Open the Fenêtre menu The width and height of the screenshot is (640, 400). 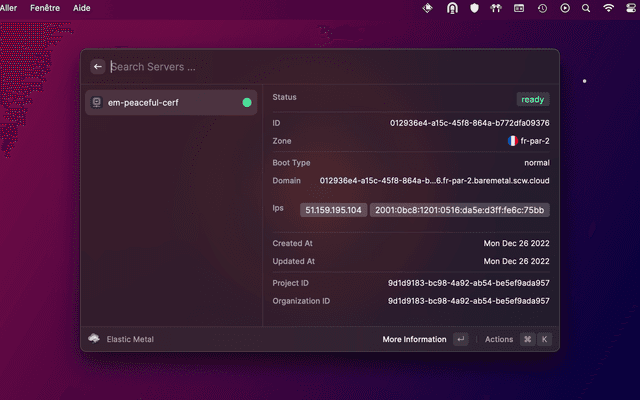pyautogui.click(x=45, y=8)
